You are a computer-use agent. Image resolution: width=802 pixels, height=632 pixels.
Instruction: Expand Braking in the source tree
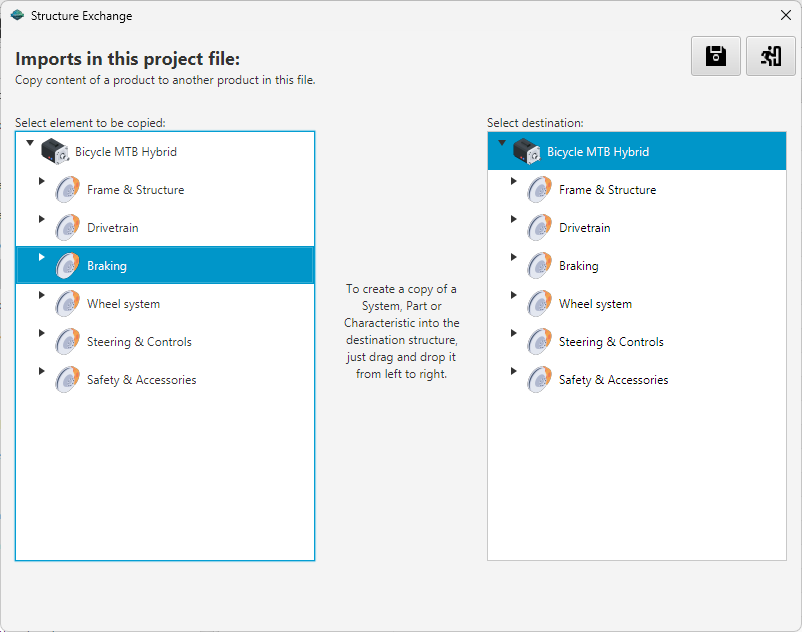tap(42, 258)
